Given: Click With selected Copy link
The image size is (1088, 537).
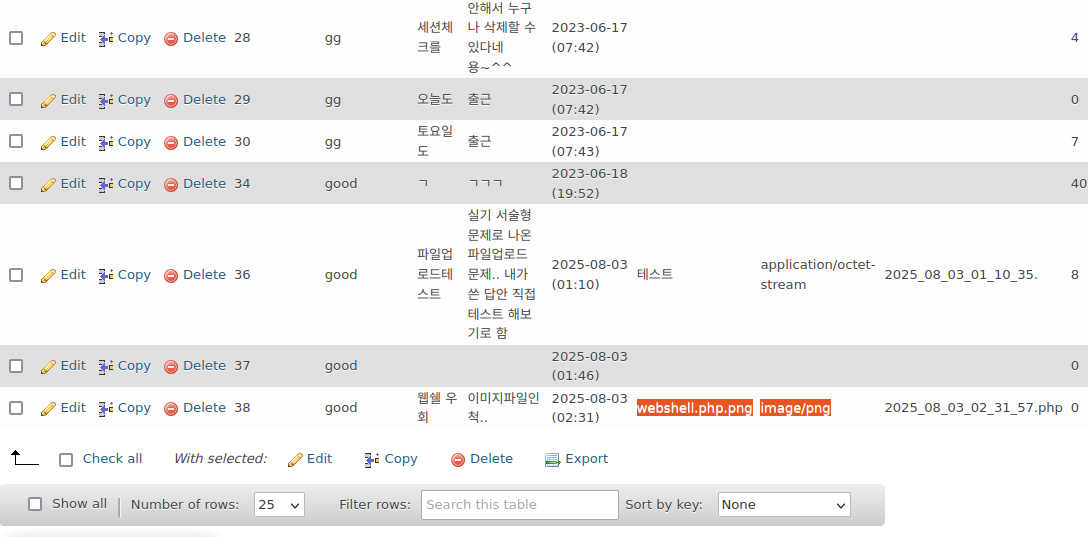Looking at the screenshot, I should [x=391, y=459].
